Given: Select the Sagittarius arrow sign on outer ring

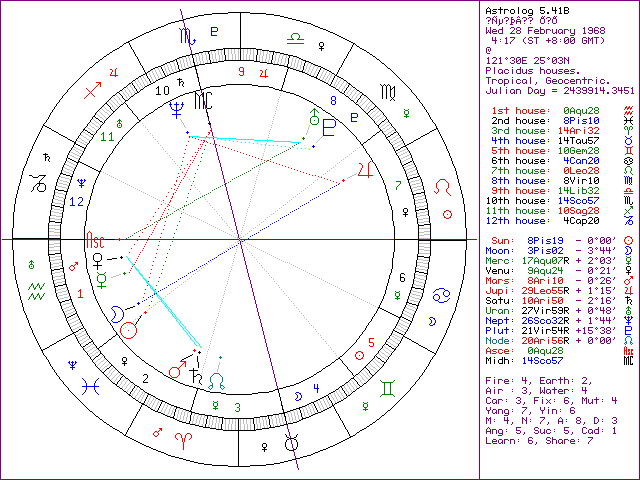Looking at the screenshot, I should click(94, 90).
